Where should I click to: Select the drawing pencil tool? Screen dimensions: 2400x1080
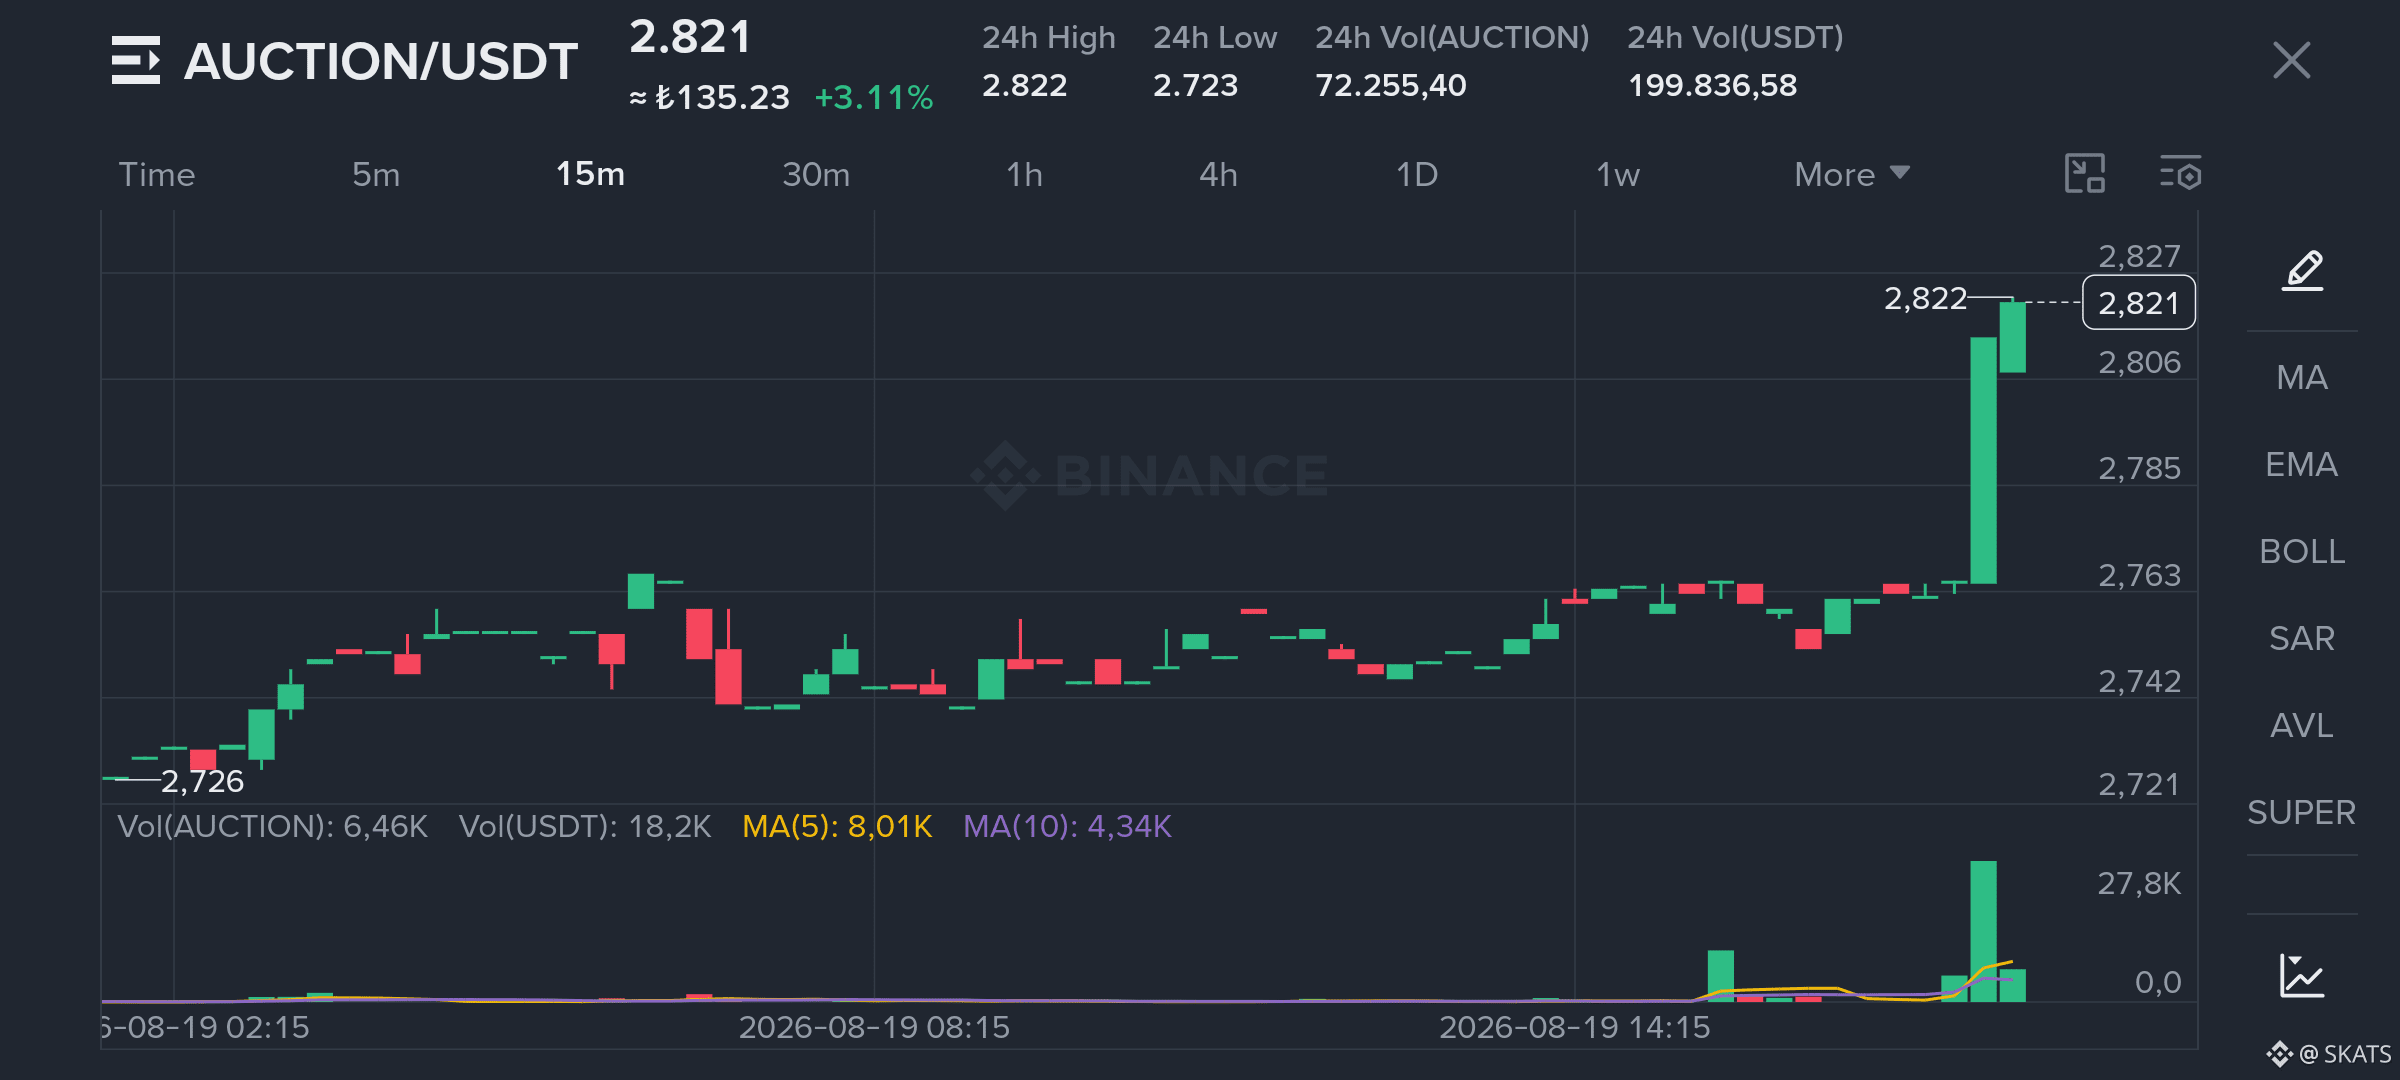2302,271
